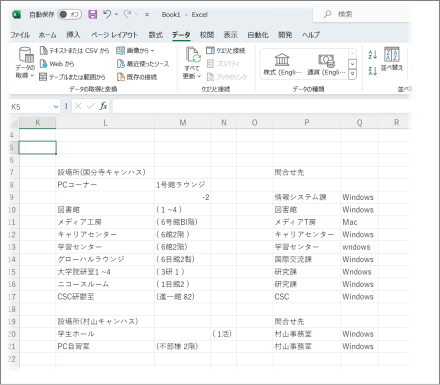This screenshot has height=385, width=440.
Task: Click cell containing Mac
Action: (x=359, y=222)
